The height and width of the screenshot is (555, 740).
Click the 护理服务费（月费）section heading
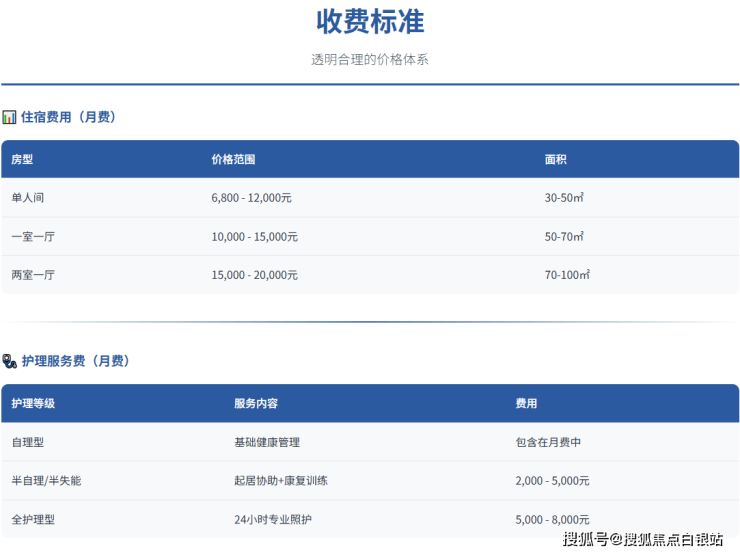75,361
